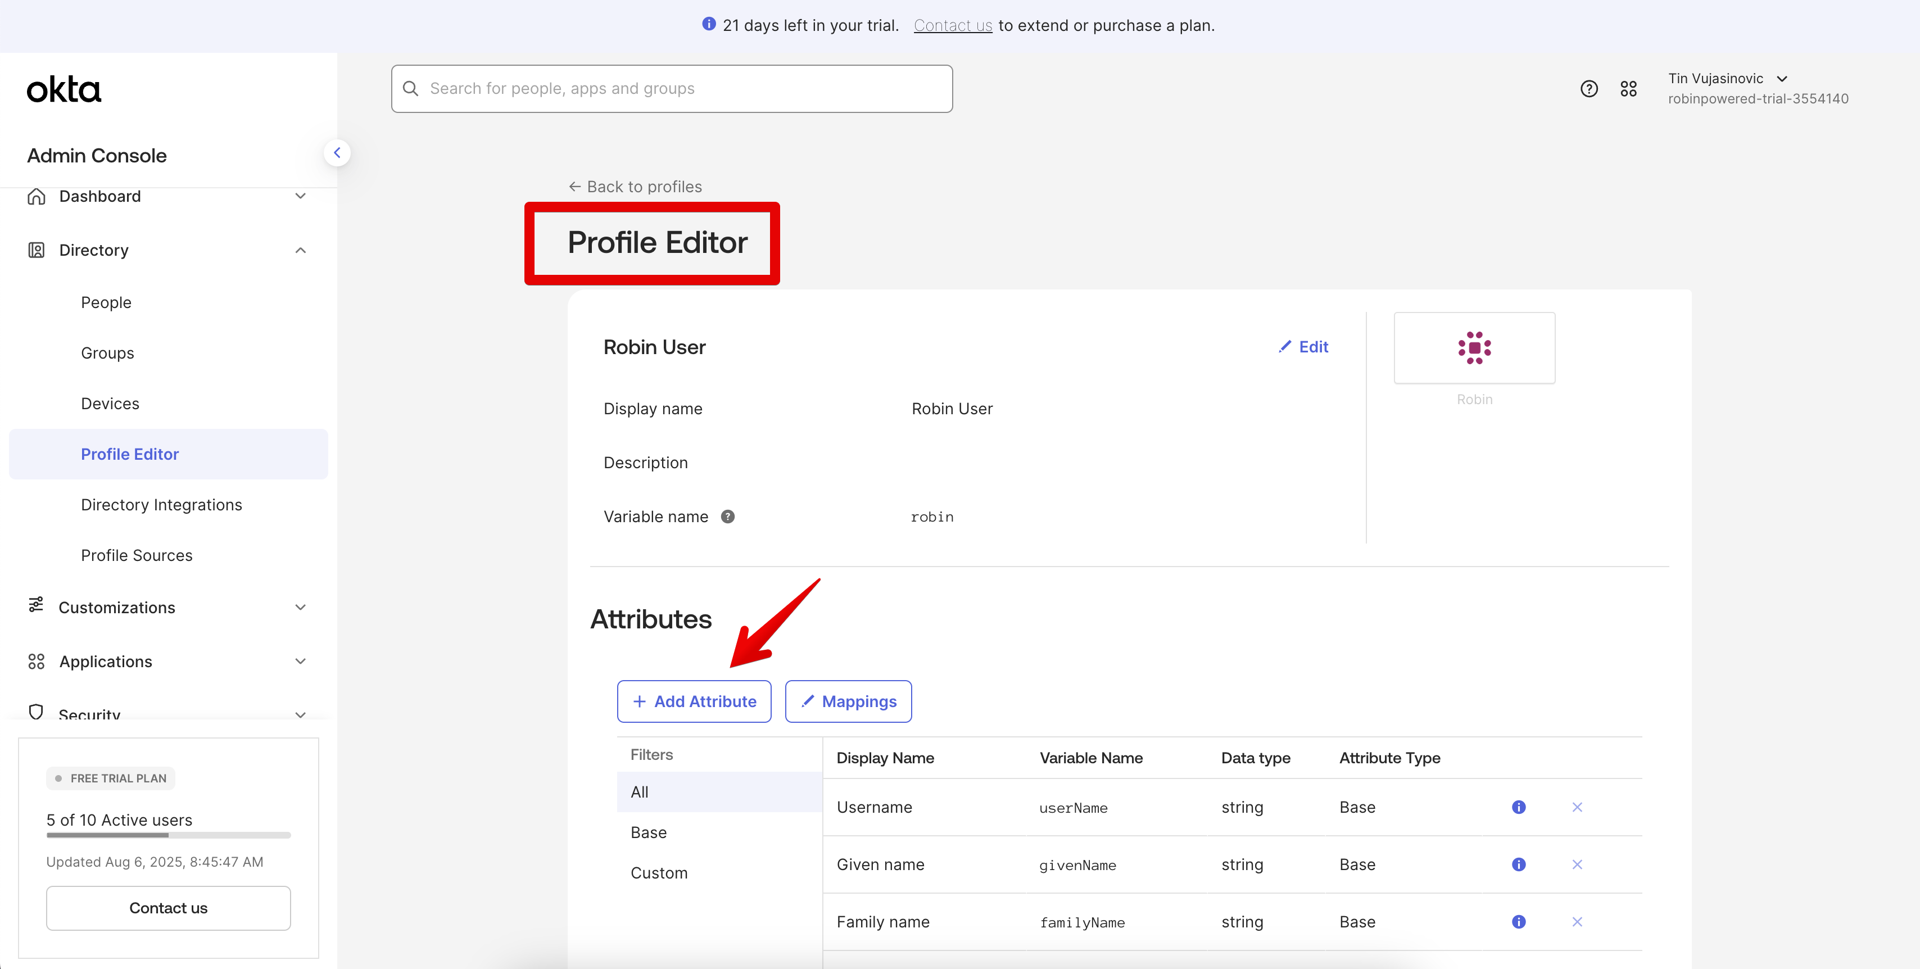Focus the people, apps and groups search field
This screenshot has height=969, width=1920.
672,89
